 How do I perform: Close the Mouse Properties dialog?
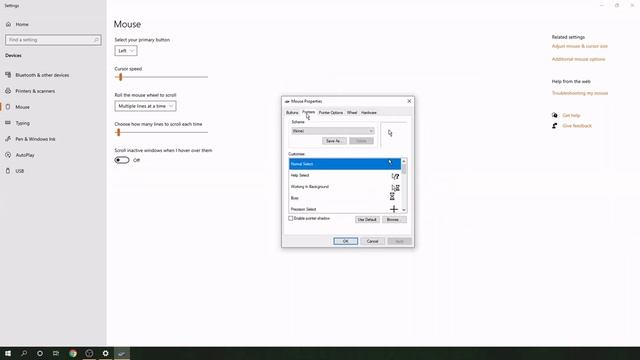pyautogui.click(x=409, y=101)
